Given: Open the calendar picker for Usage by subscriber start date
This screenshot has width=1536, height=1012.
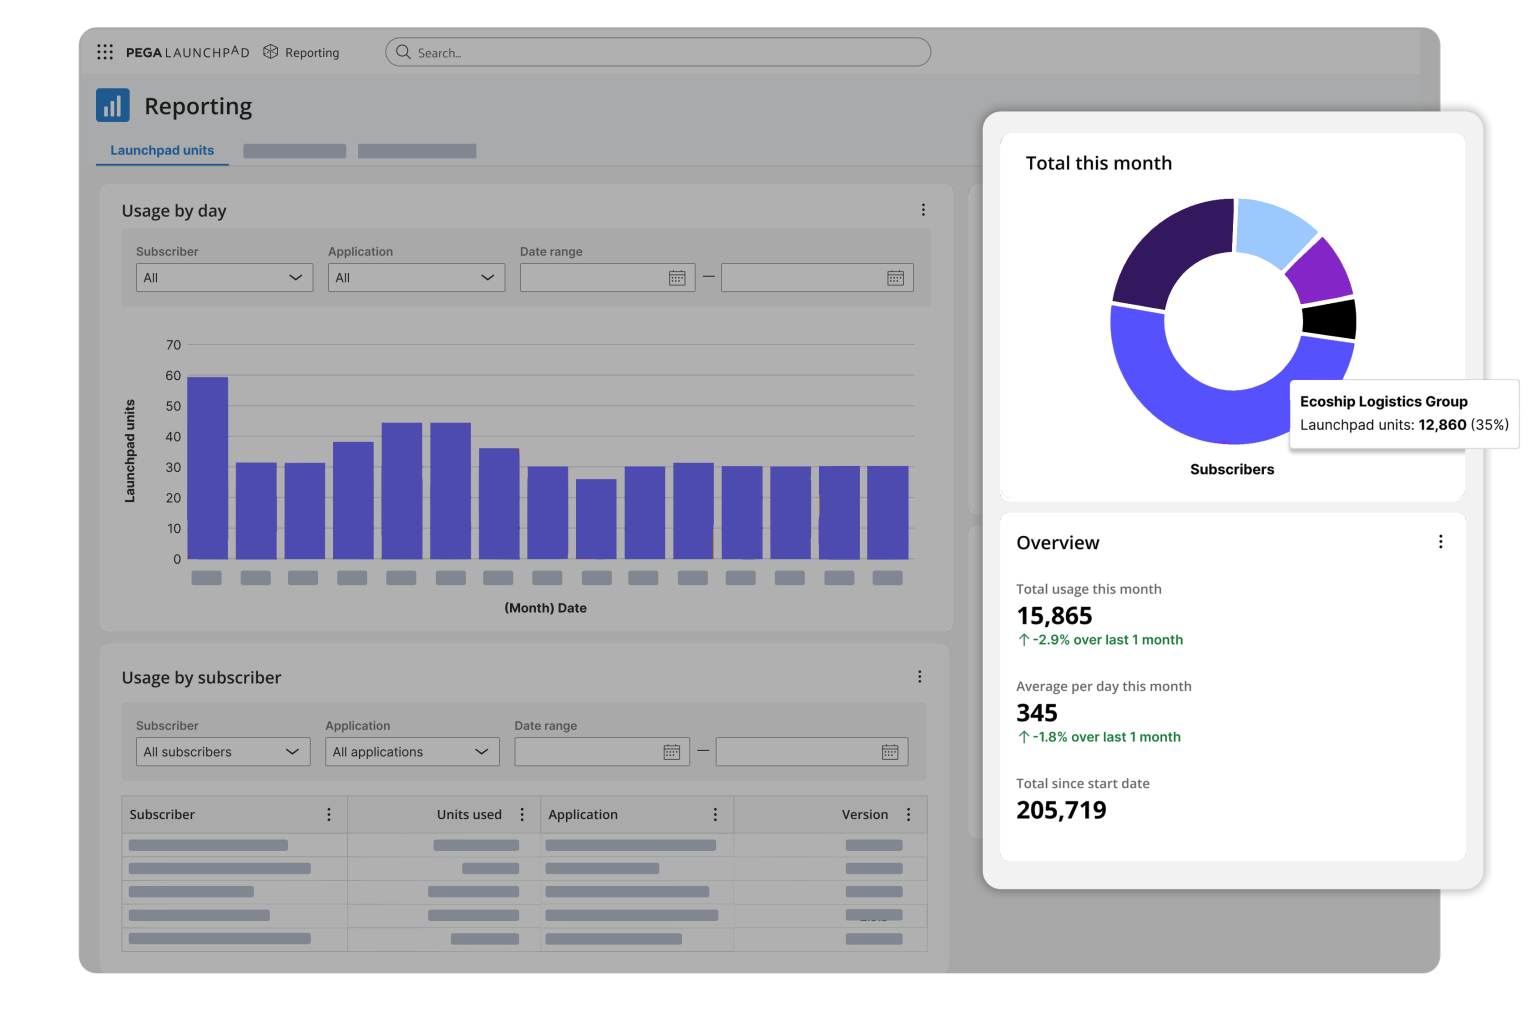Looking at the screenshot, I should tap(672, 751).
